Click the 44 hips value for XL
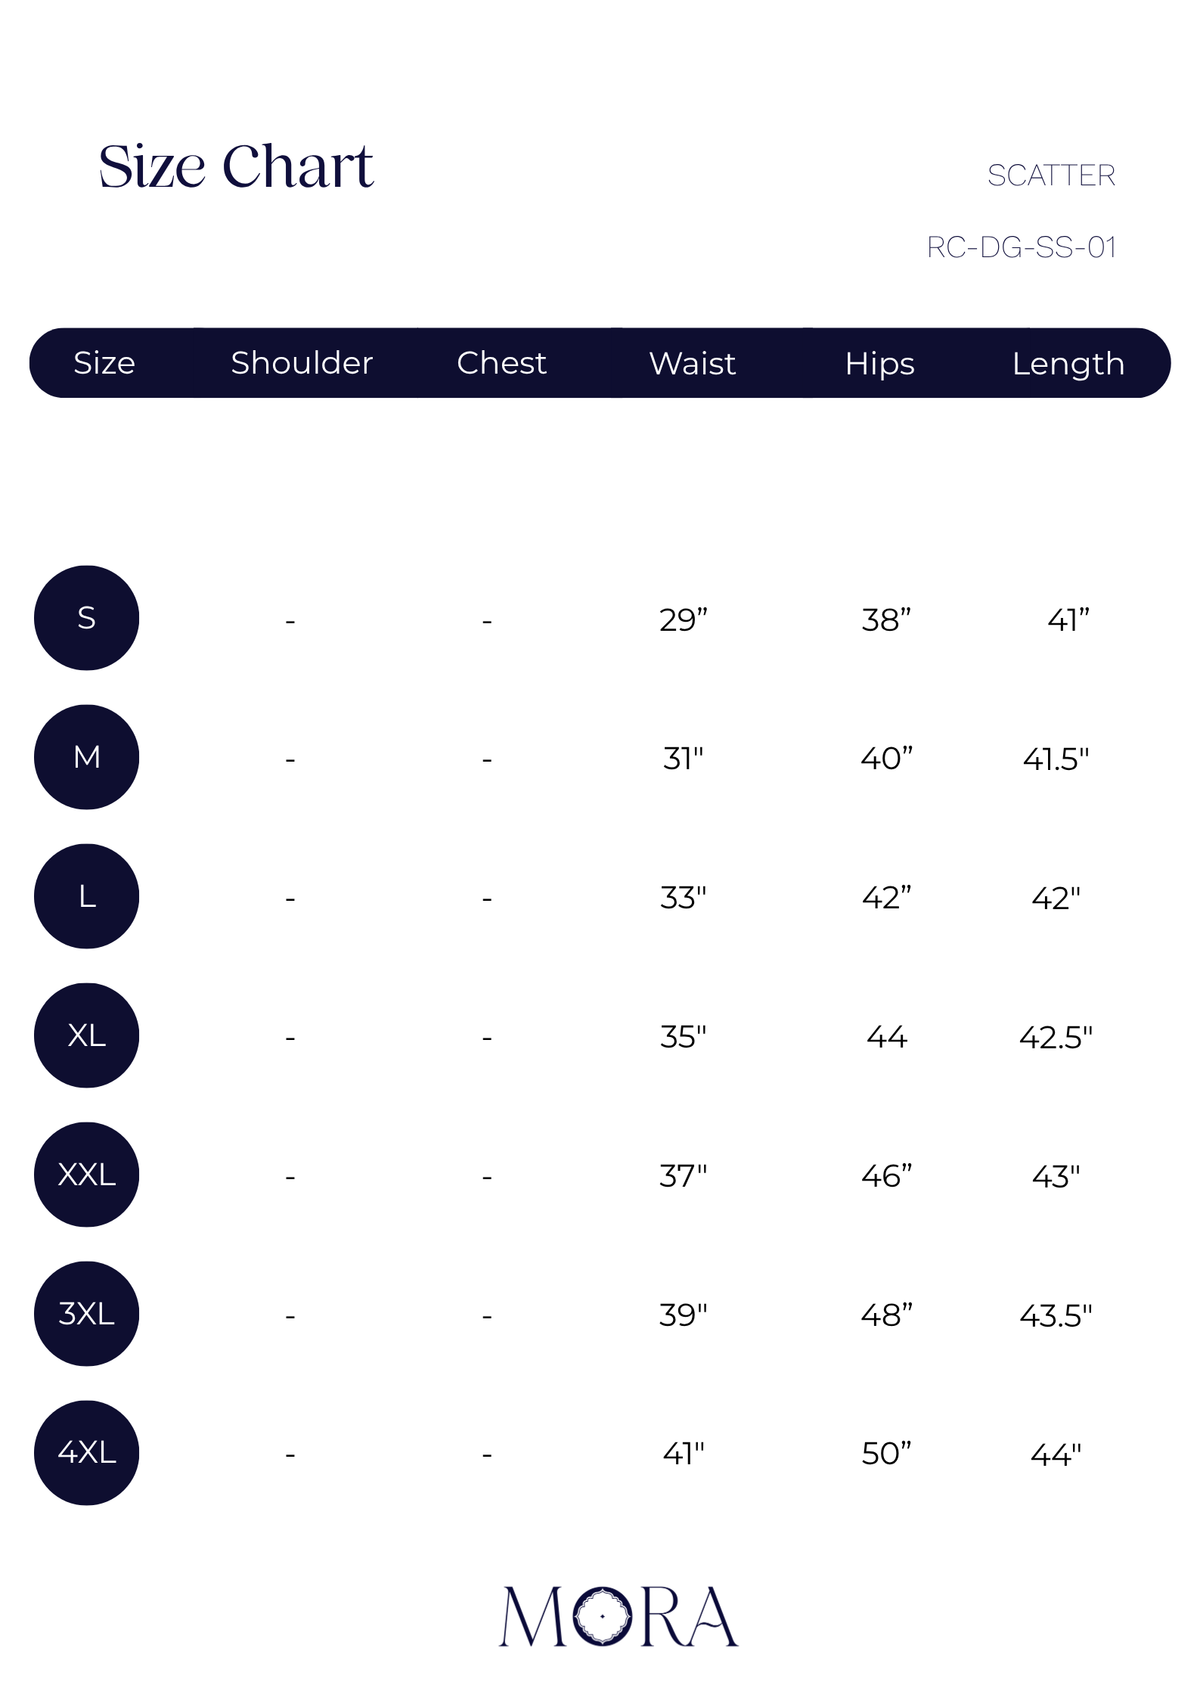1200x1698 pixels. [x=887, y=1037]
